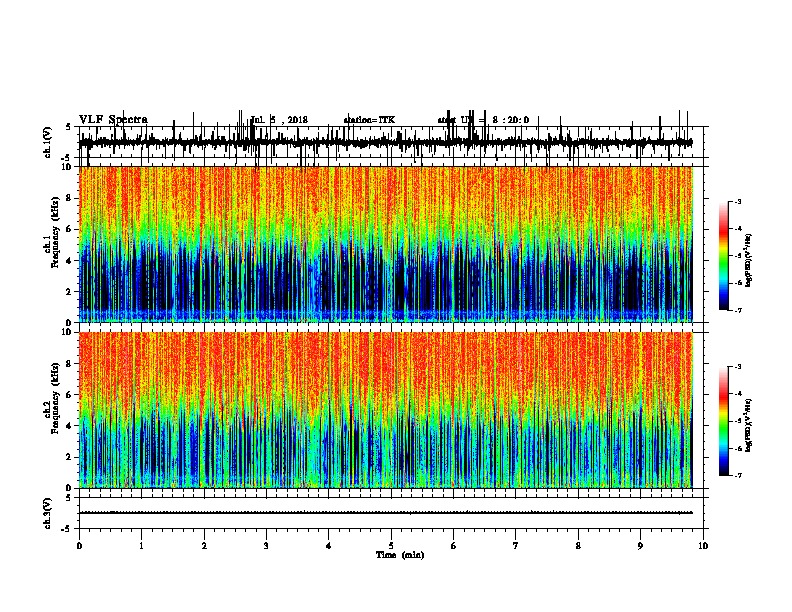Click the ch.1 spectrogram color bar

724,256
